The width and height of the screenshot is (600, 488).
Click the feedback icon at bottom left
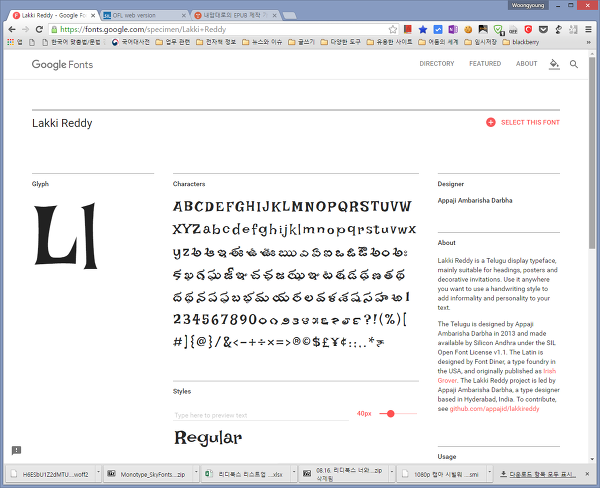[16, 450]
